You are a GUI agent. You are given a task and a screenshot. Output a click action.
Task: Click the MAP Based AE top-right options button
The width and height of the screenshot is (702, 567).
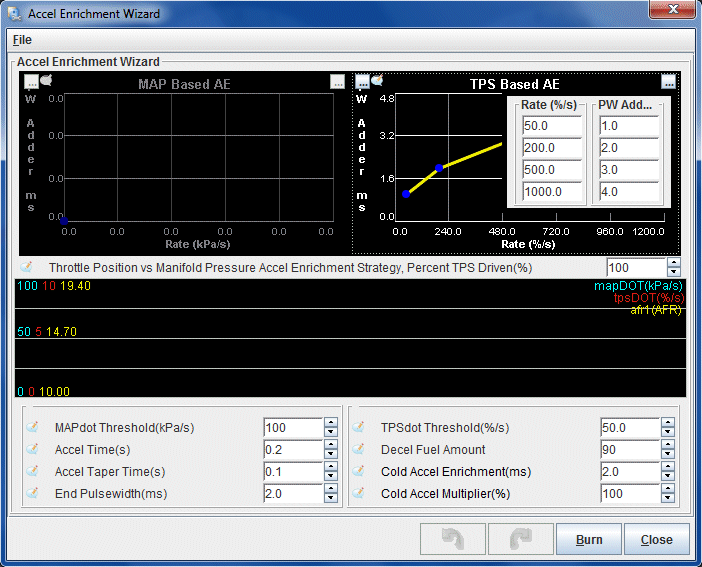(337, 82)
